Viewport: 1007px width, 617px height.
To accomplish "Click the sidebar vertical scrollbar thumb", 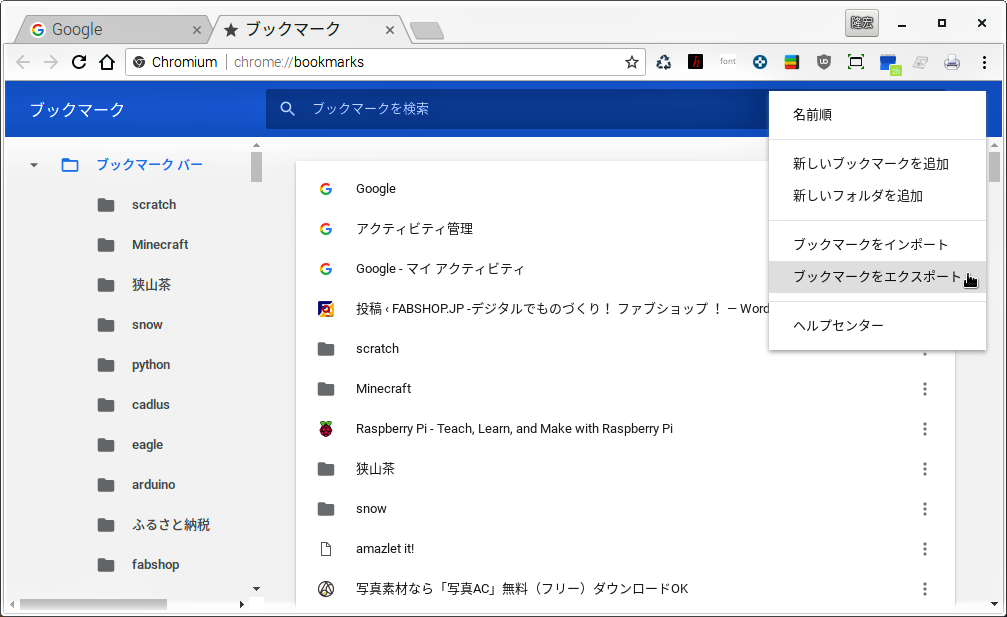I will tap(256, 167).
